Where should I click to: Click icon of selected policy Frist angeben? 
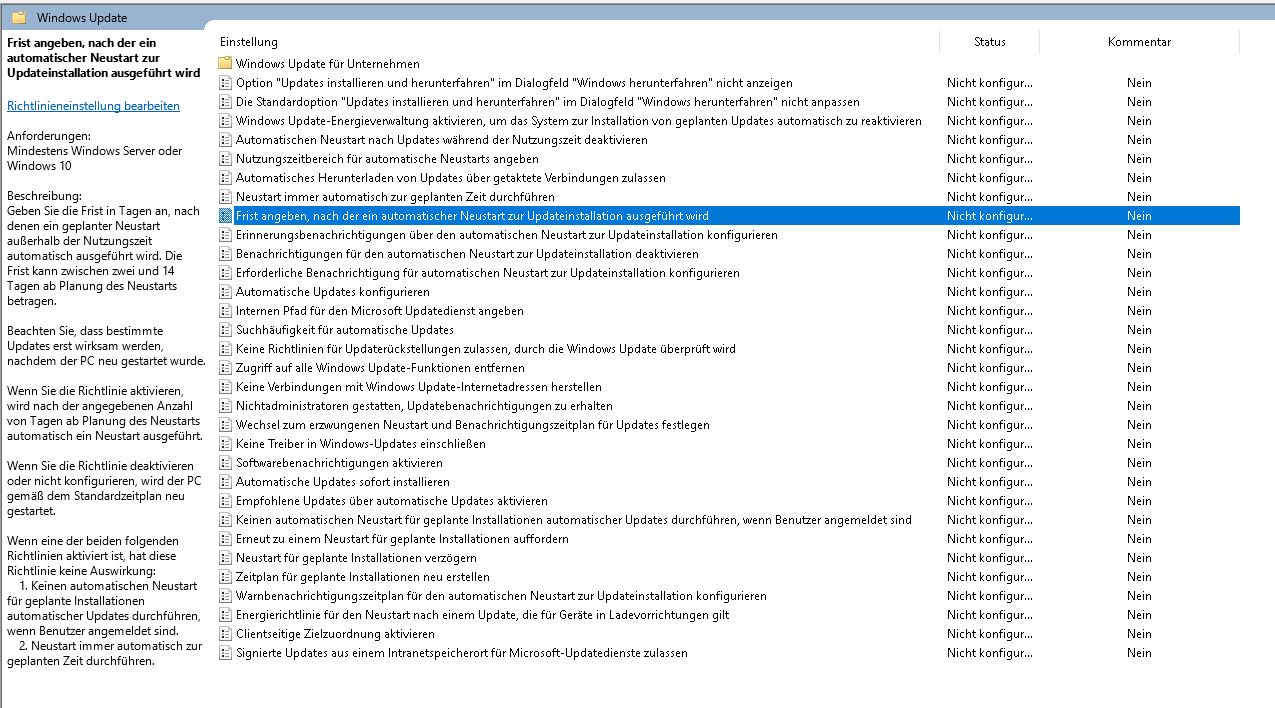coord(225,216)
